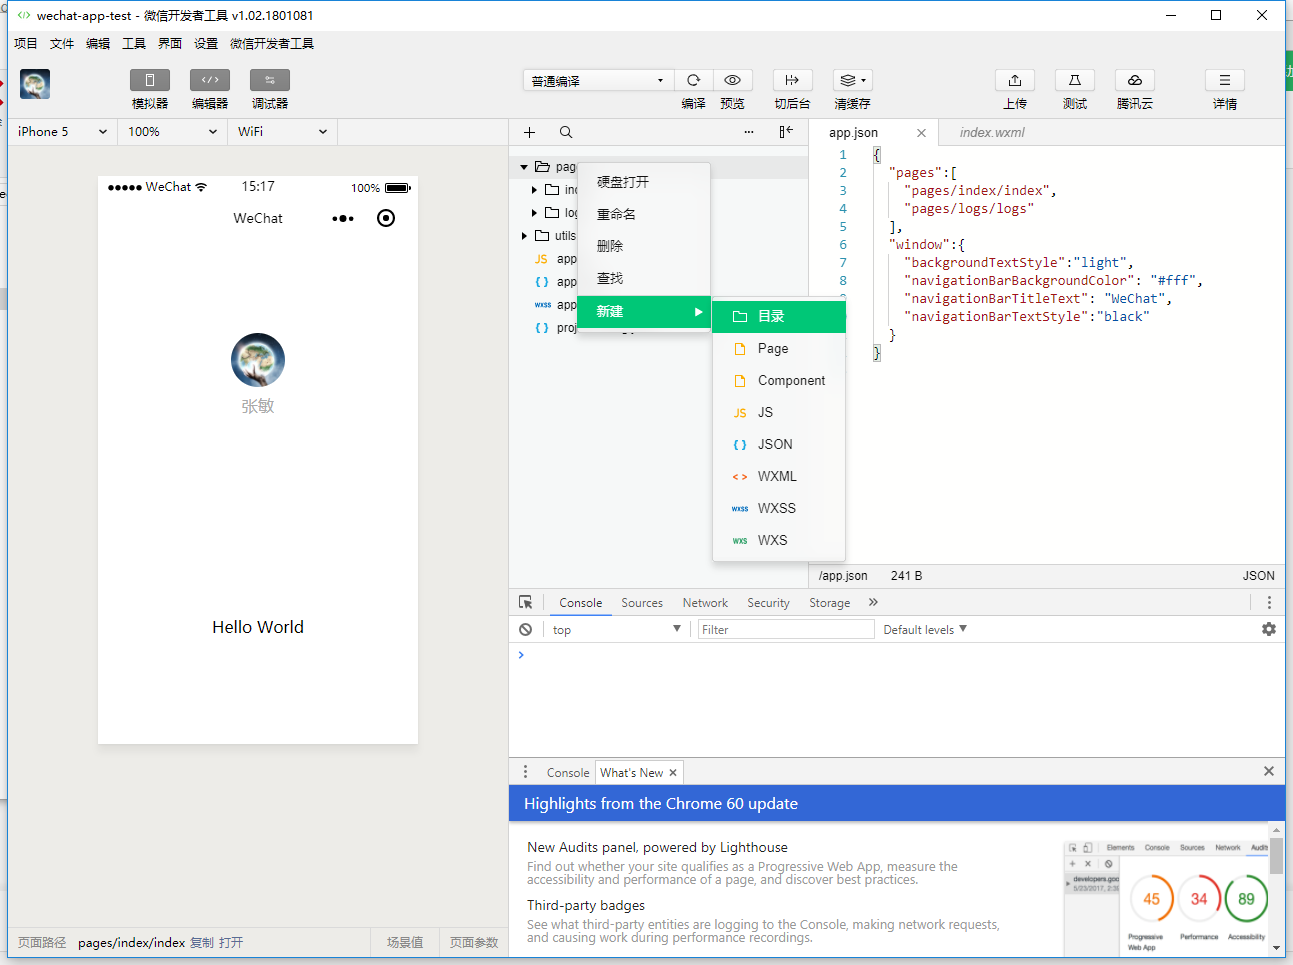Open the details hamburger icon (详情)
Image resolution: width=1293 pixels, height=965 pixels.
pyautogui.click(x=1225, y=80)
